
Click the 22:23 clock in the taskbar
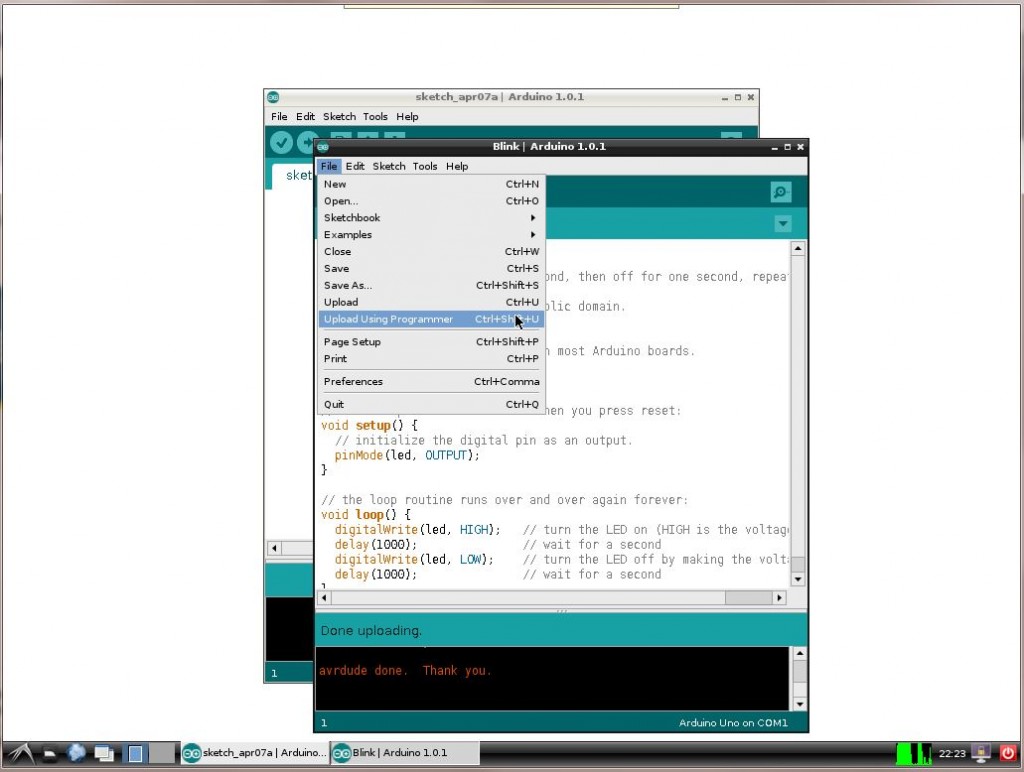click(x=952, y=754)
